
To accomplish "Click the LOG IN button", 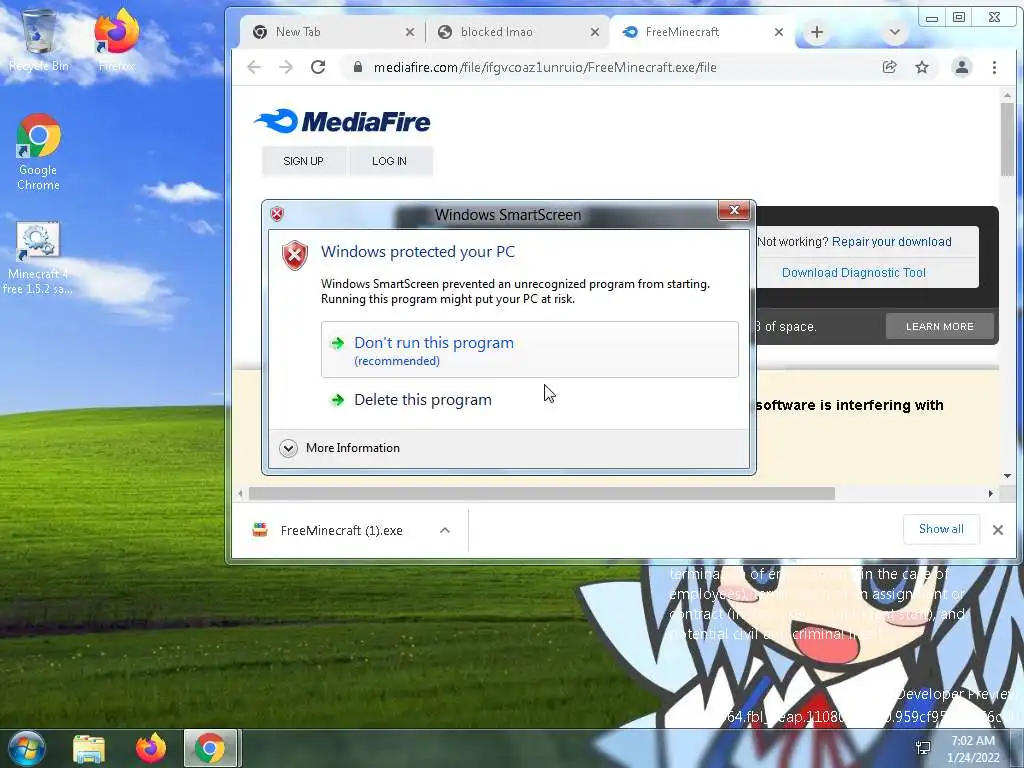I will coord(389,161).
